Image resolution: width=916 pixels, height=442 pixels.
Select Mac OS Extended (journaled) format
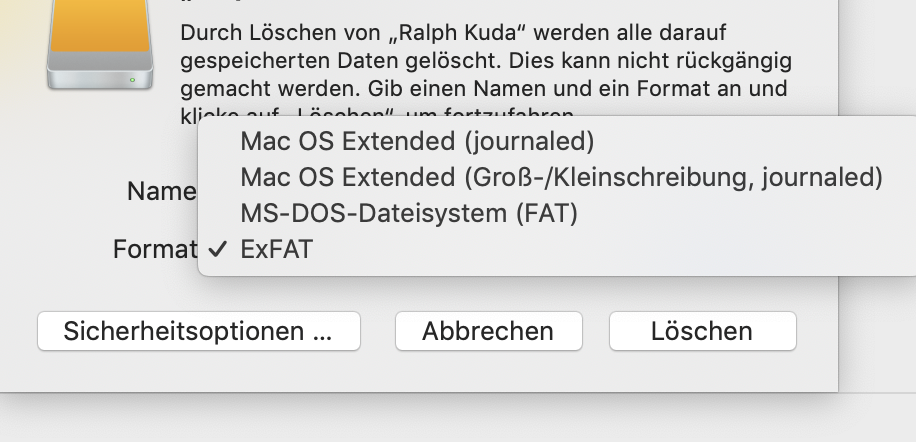[417, 141]
